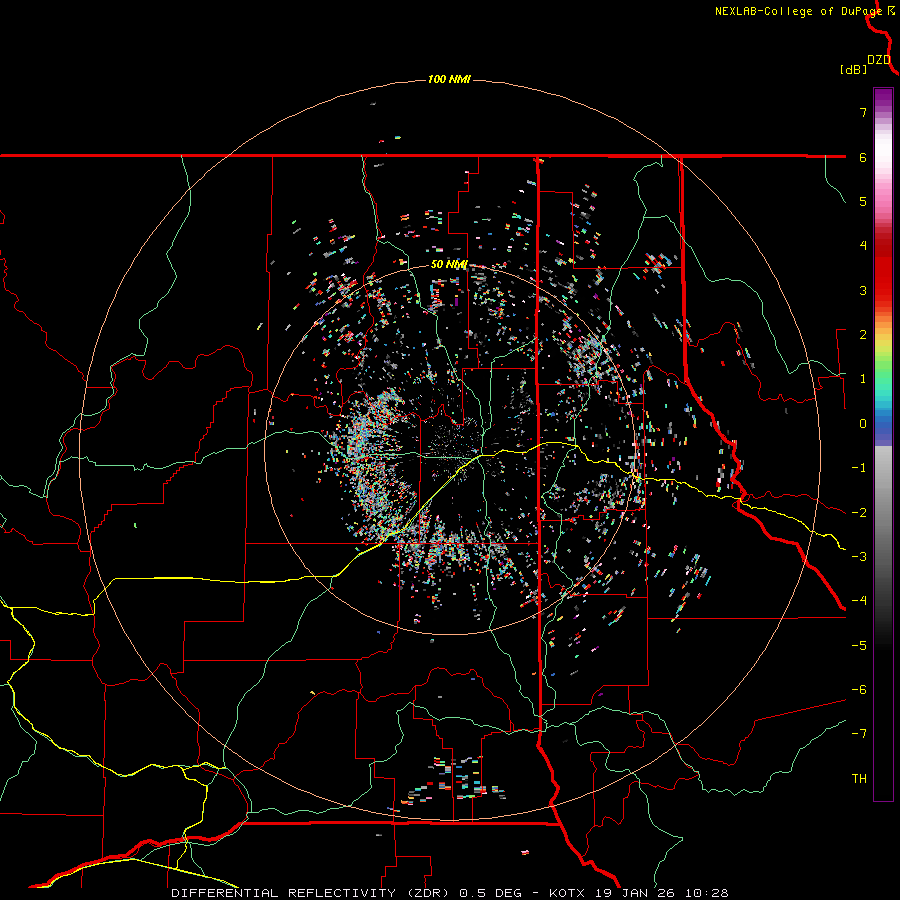The width and height of the screenshot is (900, 900).
Task: Click the [dB] unit label
Action: tap(853, 70)
